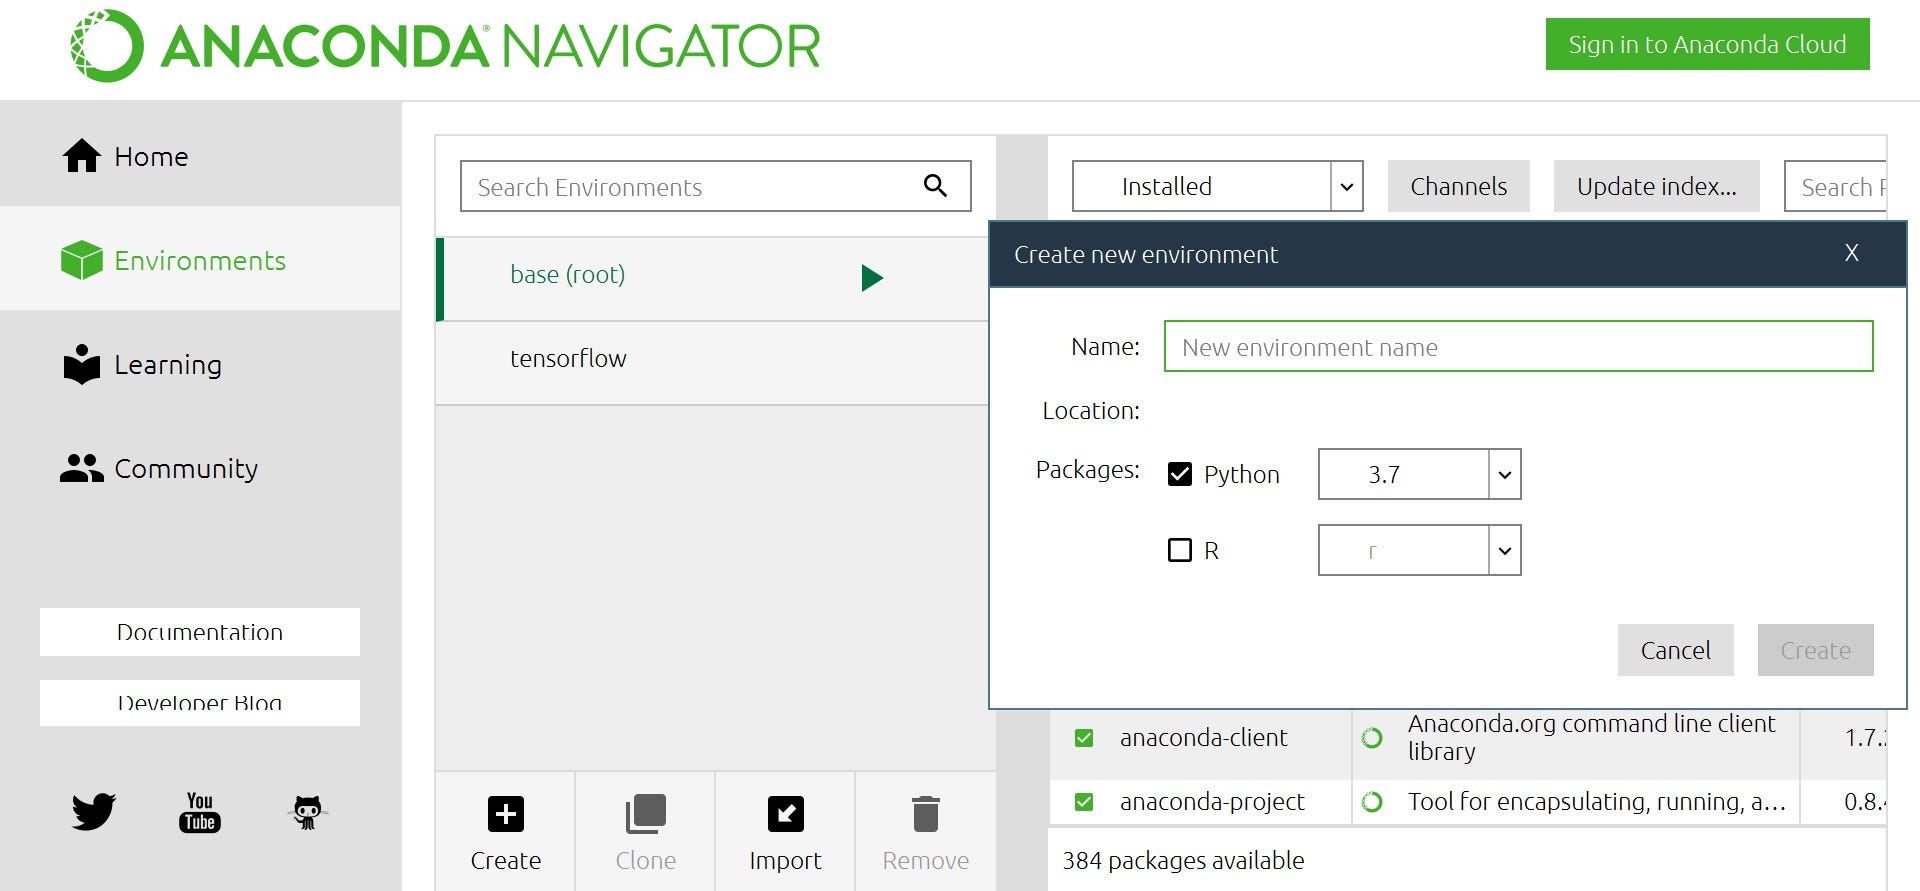Image resolution: width=1920 pixels, height=891 pixels.
Task: Open the Environments section
Action: tap(200, 260)
